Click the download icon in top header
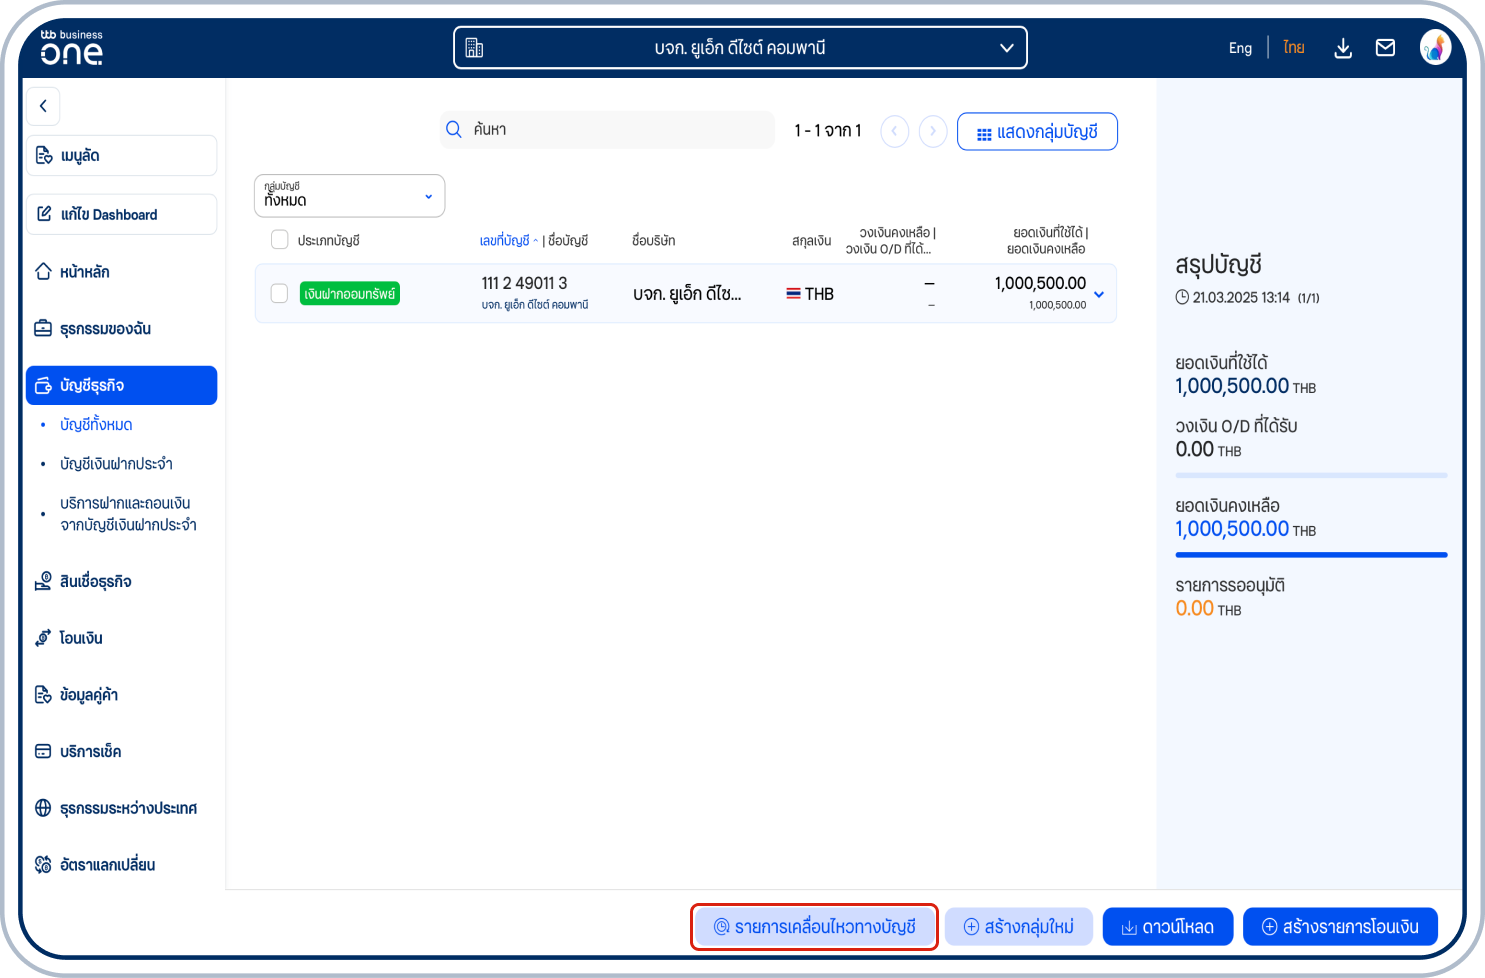Screen dimensions: 1485x978 1343,48
